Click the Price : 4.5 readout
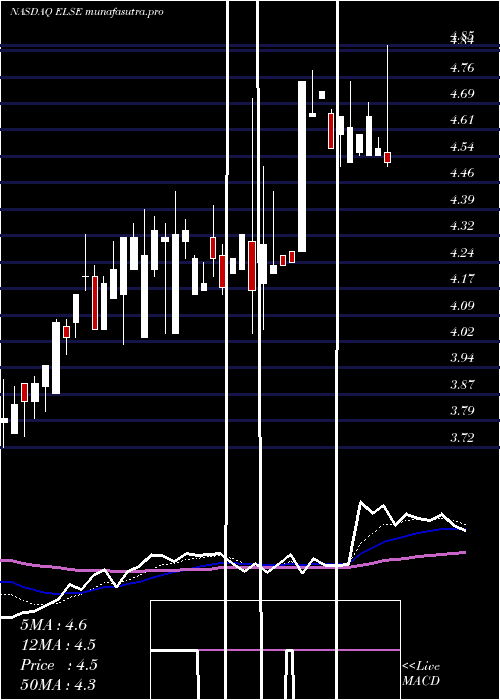 pyautogui.click(x=58, y=665)
